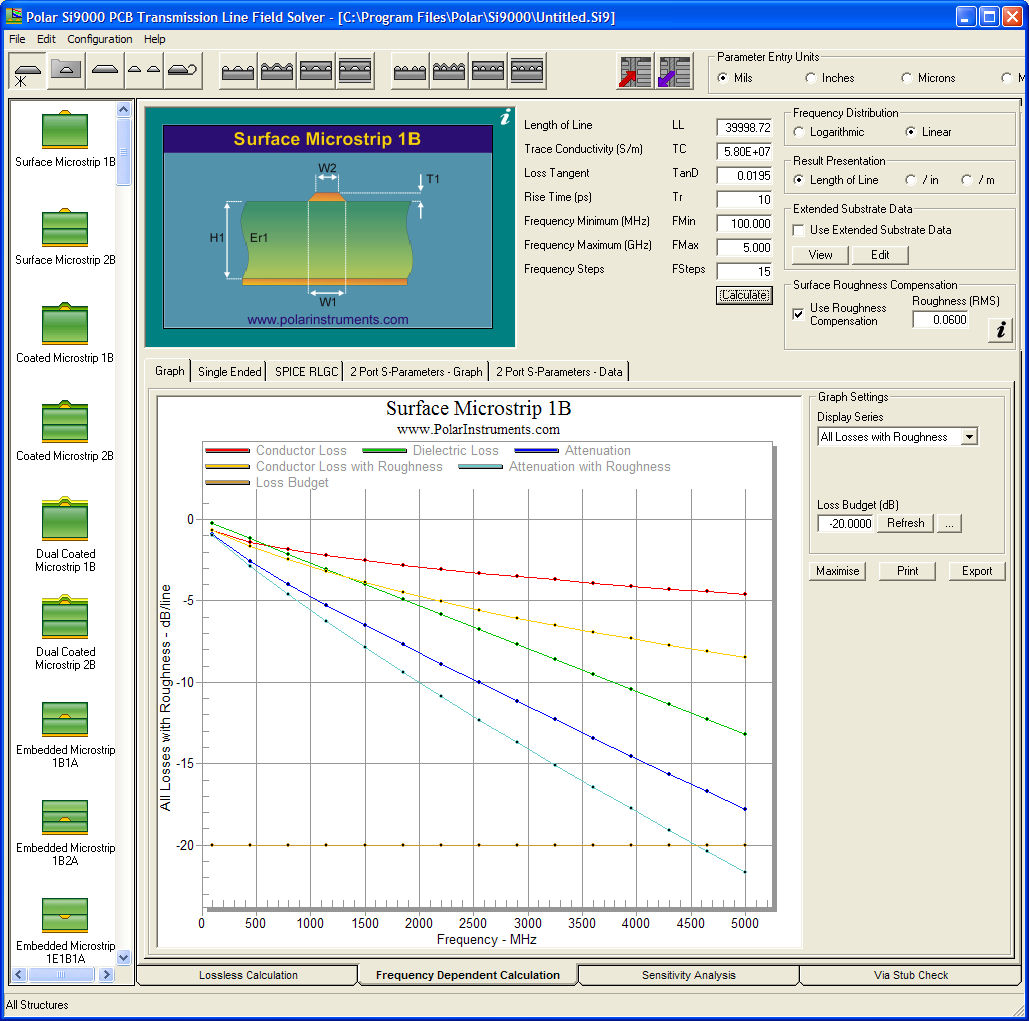Choose Mils parameter entry units
The width and height of the screenshot is (1029, 1021).
point(723,77)
